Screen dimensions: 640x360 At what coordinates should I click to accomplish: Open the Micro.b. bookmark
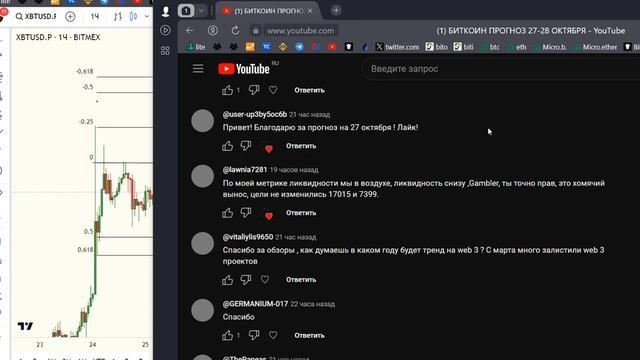coord(550,47)
